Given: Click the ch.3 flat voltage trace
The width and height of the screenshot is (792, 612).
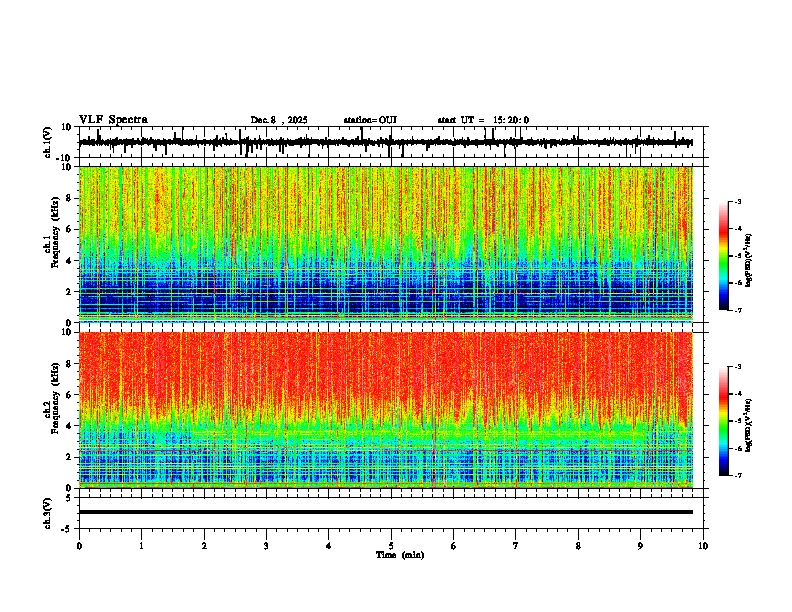Looking at the screenshot, I should coord(385,512).
